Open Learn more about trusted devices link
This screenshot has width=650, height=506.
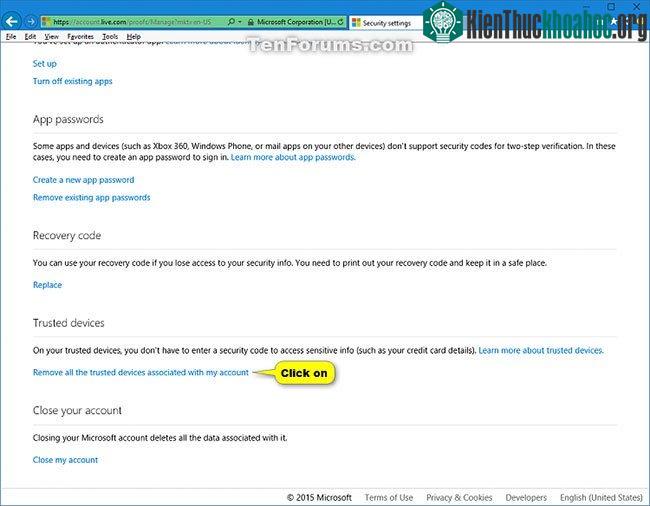pos(541,350)
